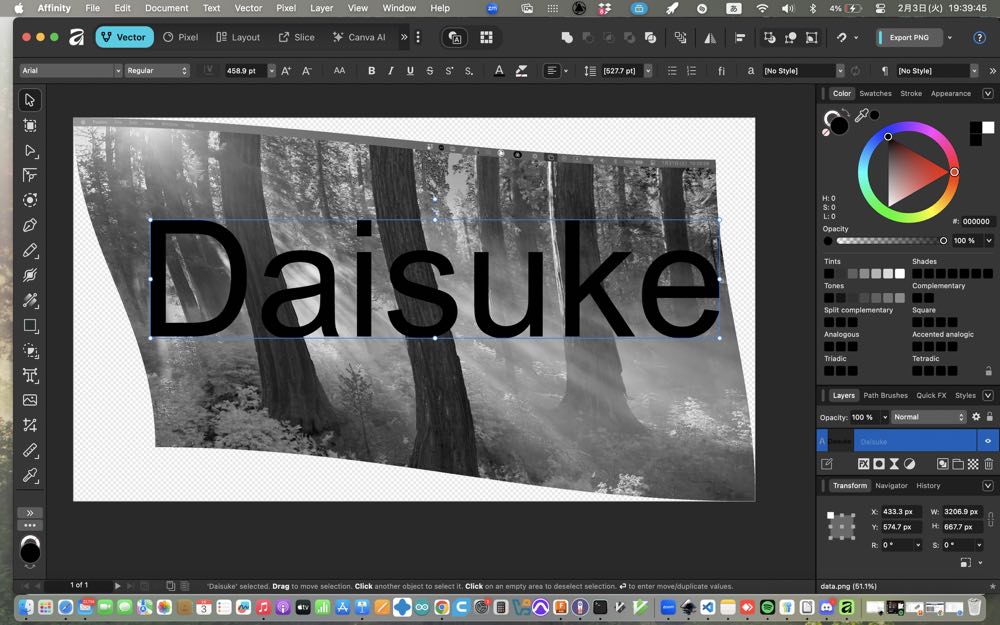Click the typography fi ligatures icon
Viewport: 1000px width, 625px height.
point(721,71)
